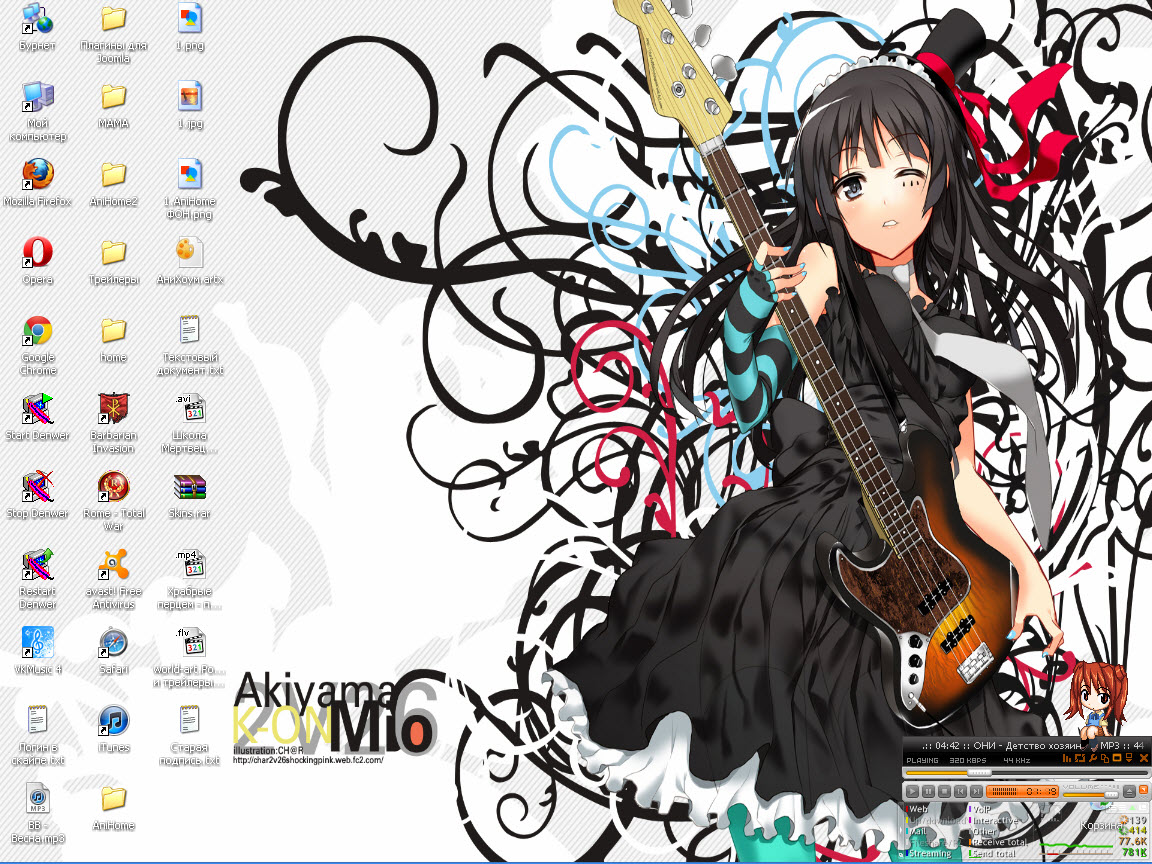Viewport: 1152px width, 864px height.
Task: Select Старая подпись.txt file
Action: click(190, 735)
